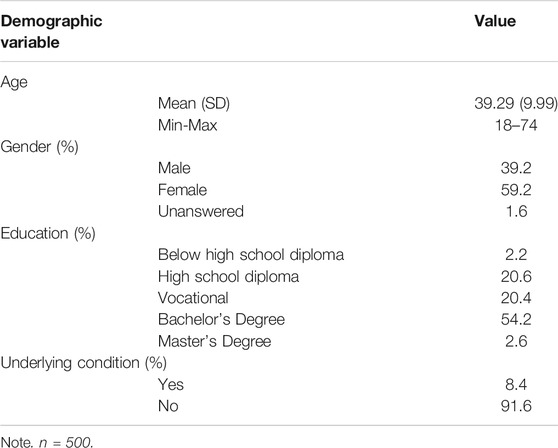Select the Age row label
This screenshot has width=558, height=448.
coord(14,83)
